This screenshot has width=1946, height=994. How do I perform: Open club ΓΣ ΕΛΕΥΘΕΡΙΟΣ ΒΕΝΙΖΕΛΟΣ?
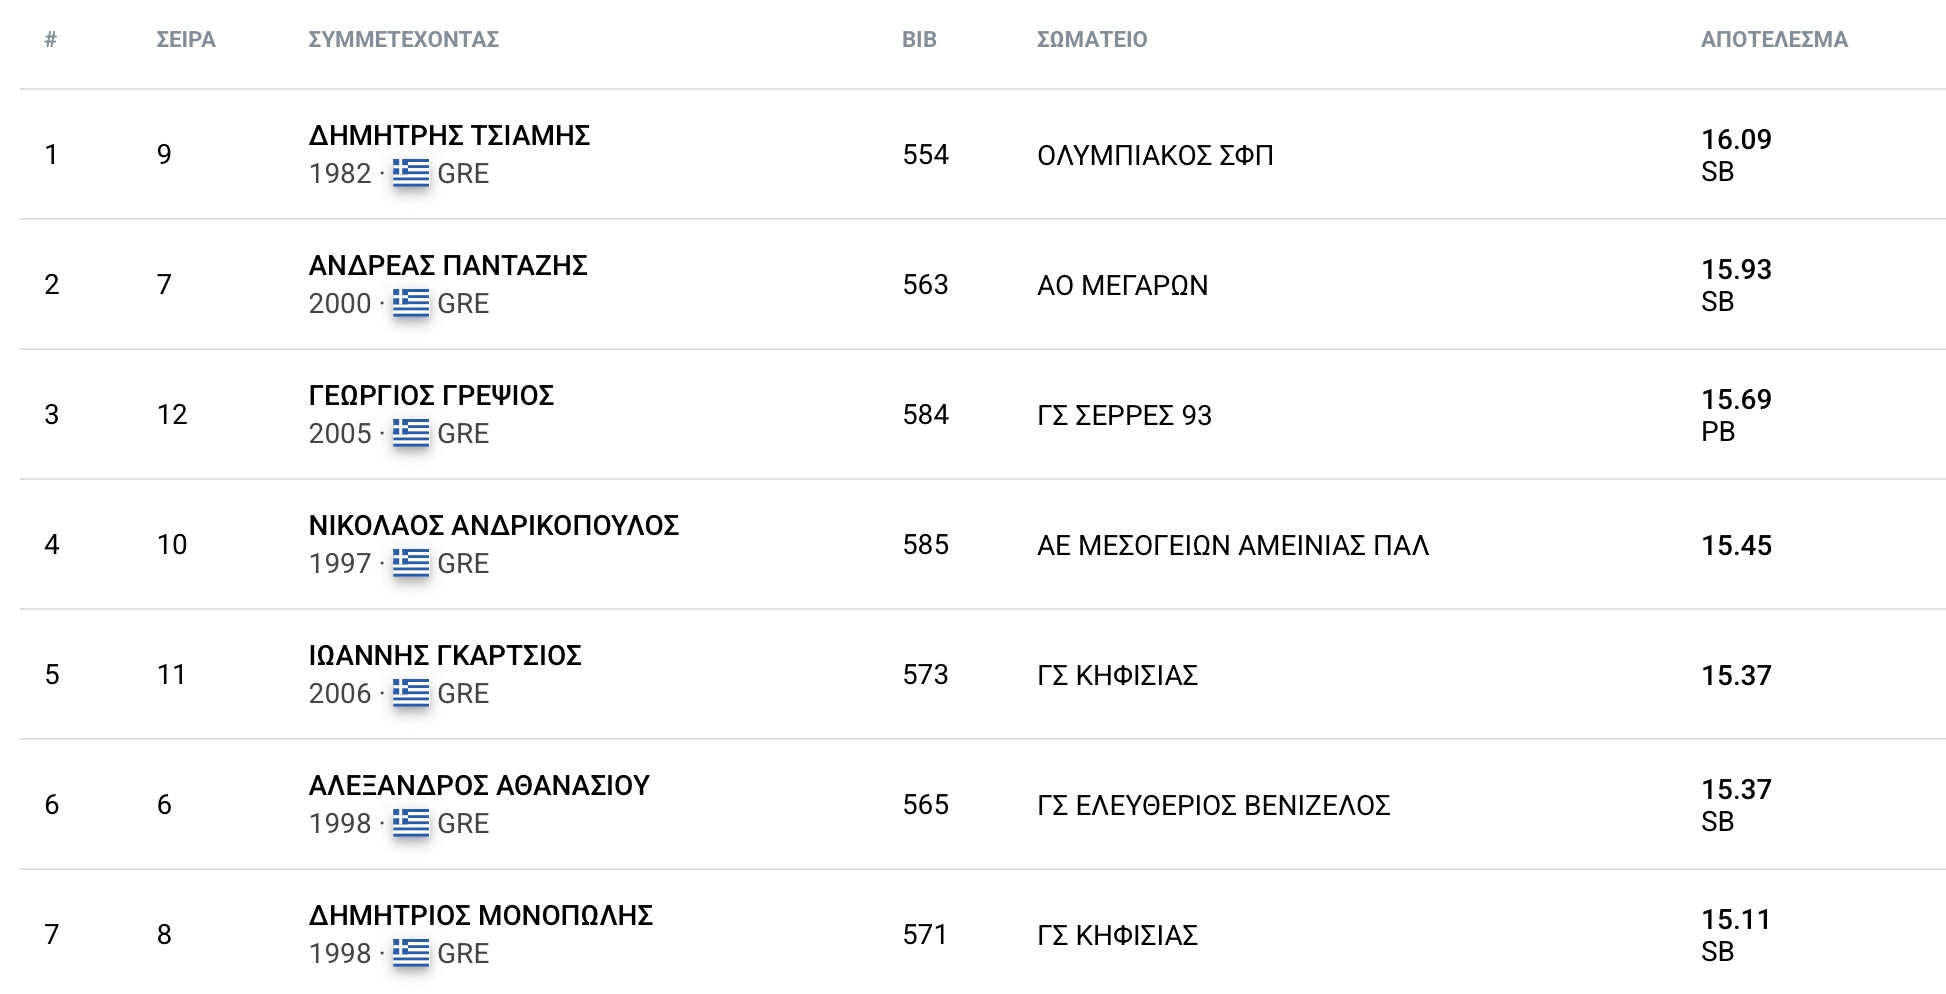click(1214, 805)
